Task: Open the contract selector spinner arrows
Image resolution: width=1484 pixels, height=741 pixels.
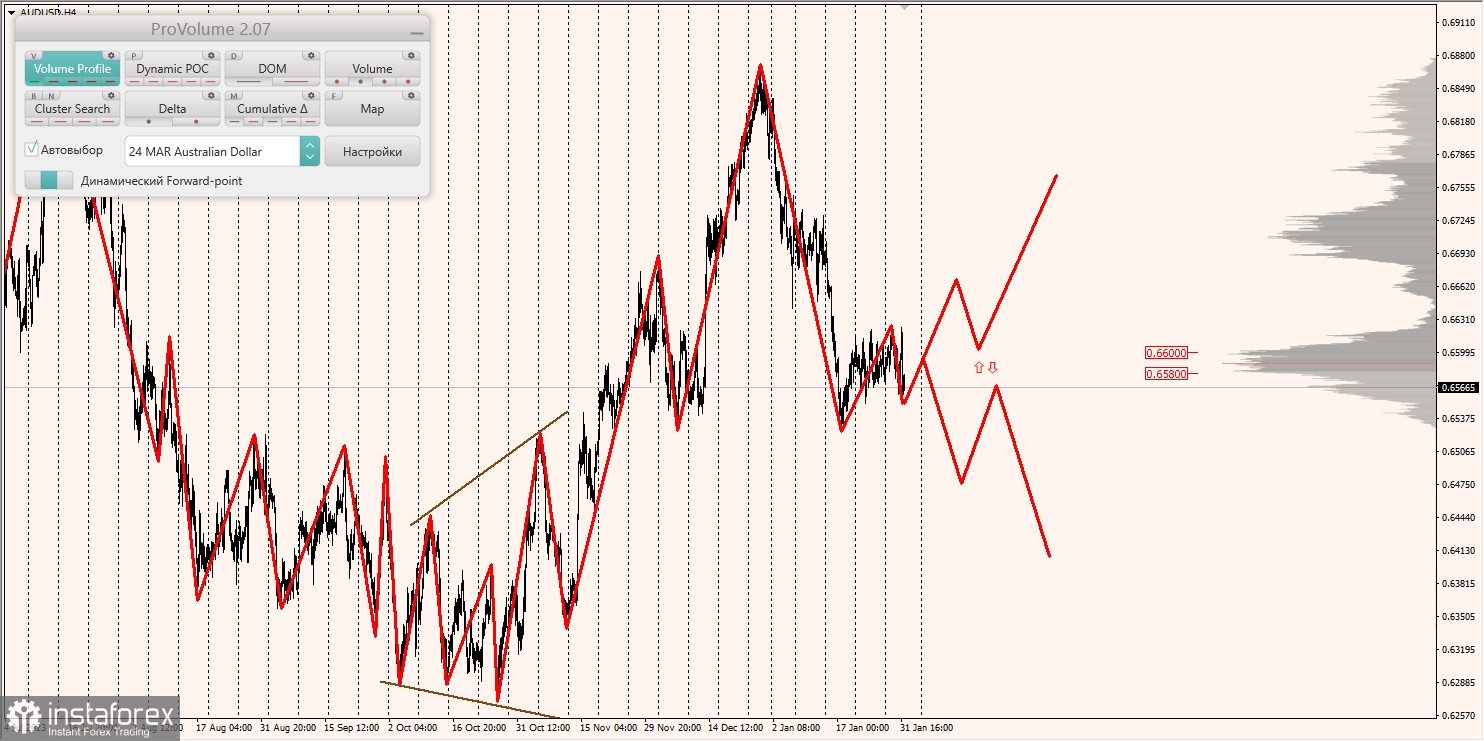Action: click(310, 151)
